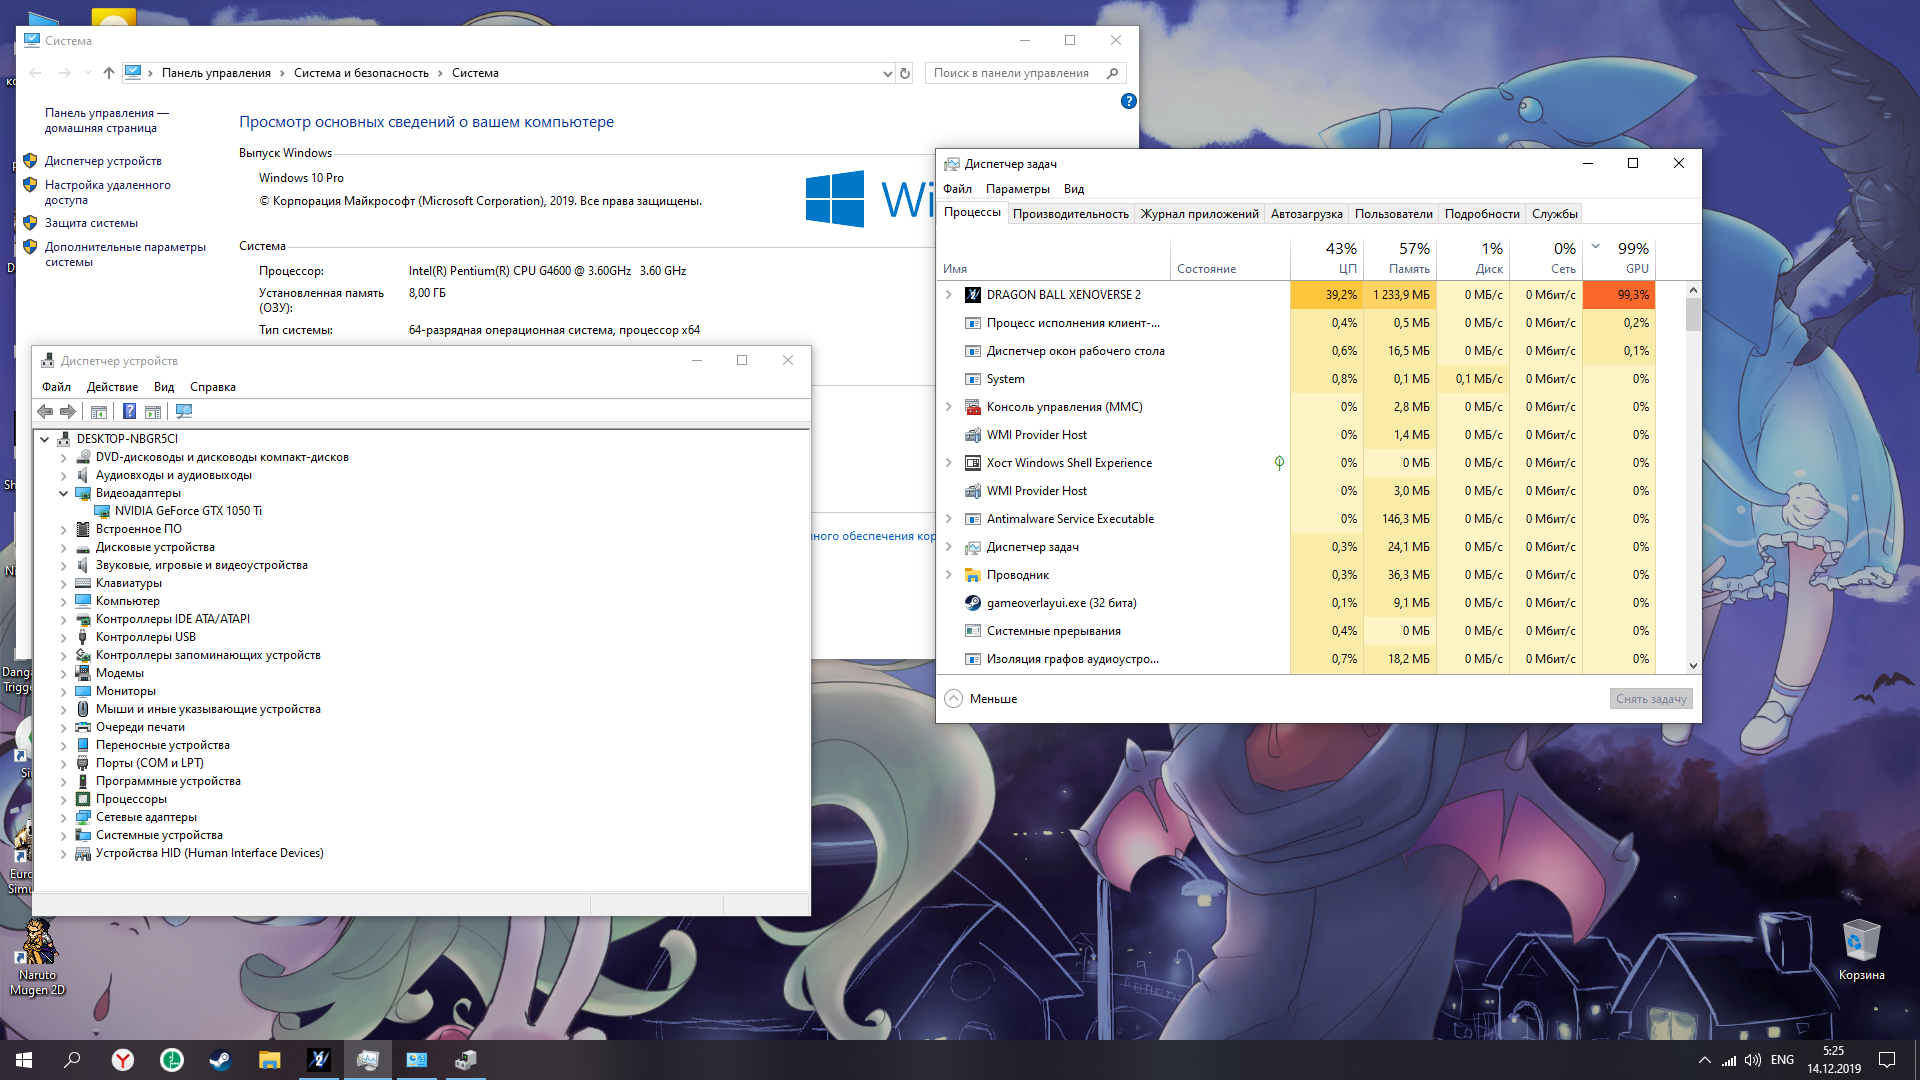Open clock and date in taskbar
The height and width of the screenshot is (1080, 1920).
[1833, 1060]
